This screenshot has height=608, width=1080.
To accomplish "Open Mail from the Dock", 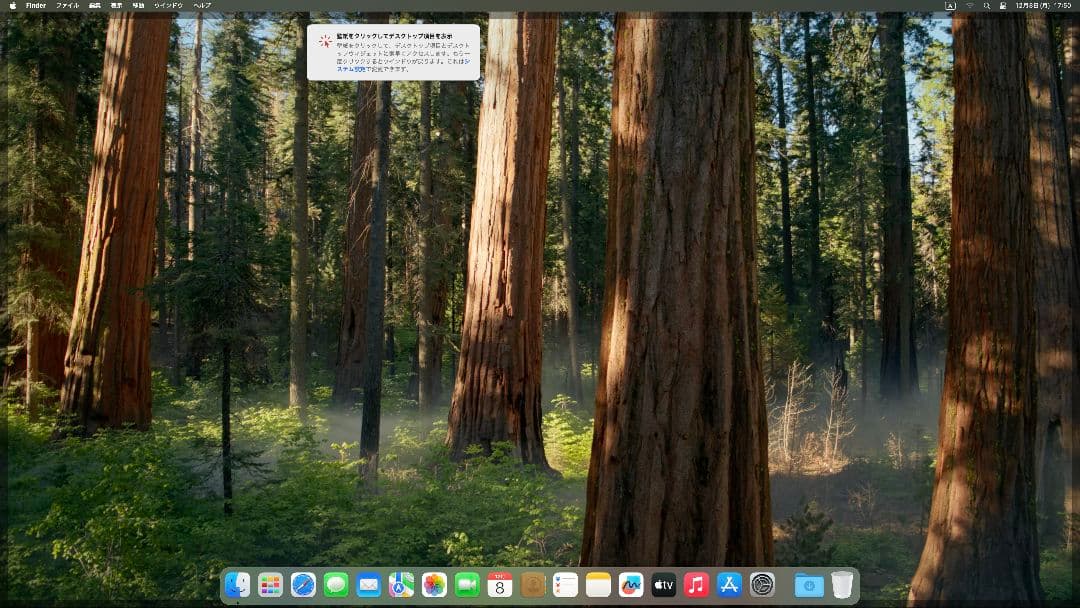I will pos(367,585).
